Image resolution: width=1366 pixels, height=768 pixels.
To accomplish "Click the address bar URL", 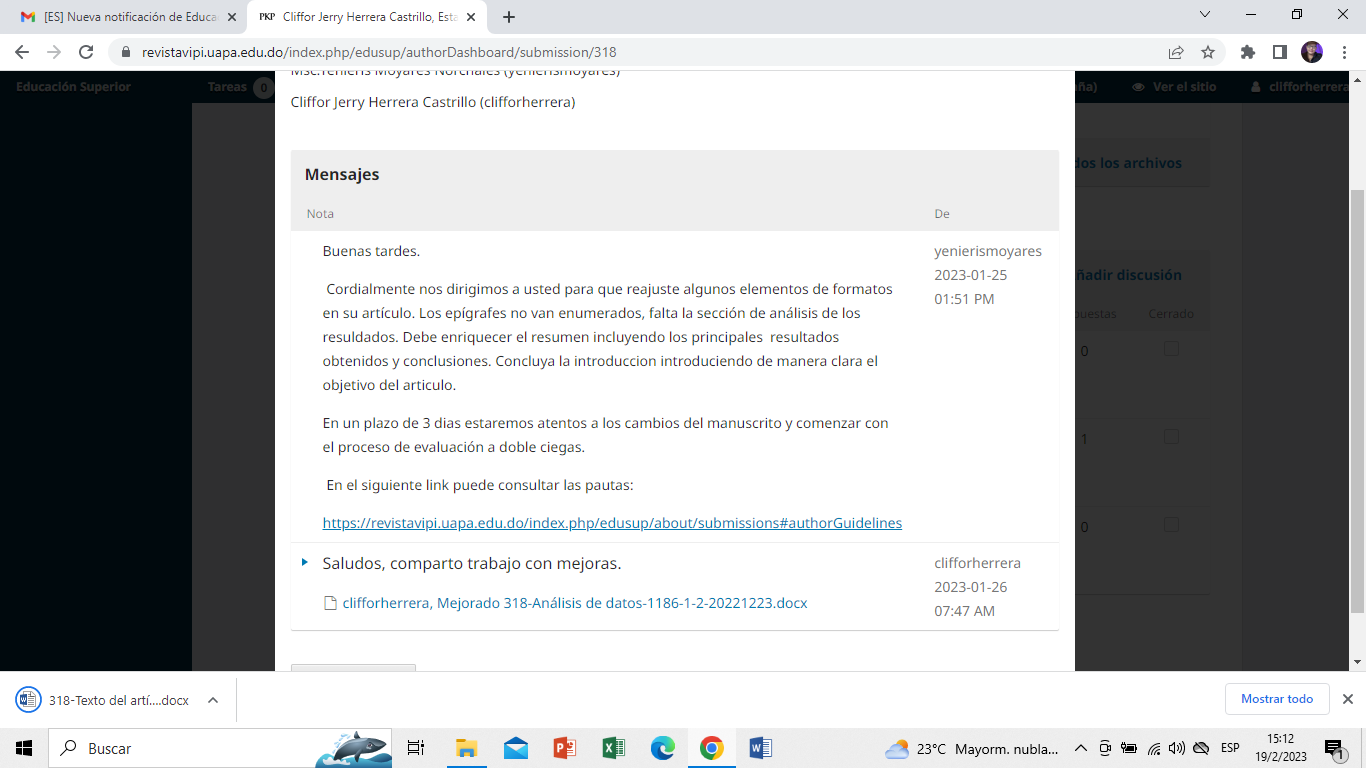I will 378,52.
